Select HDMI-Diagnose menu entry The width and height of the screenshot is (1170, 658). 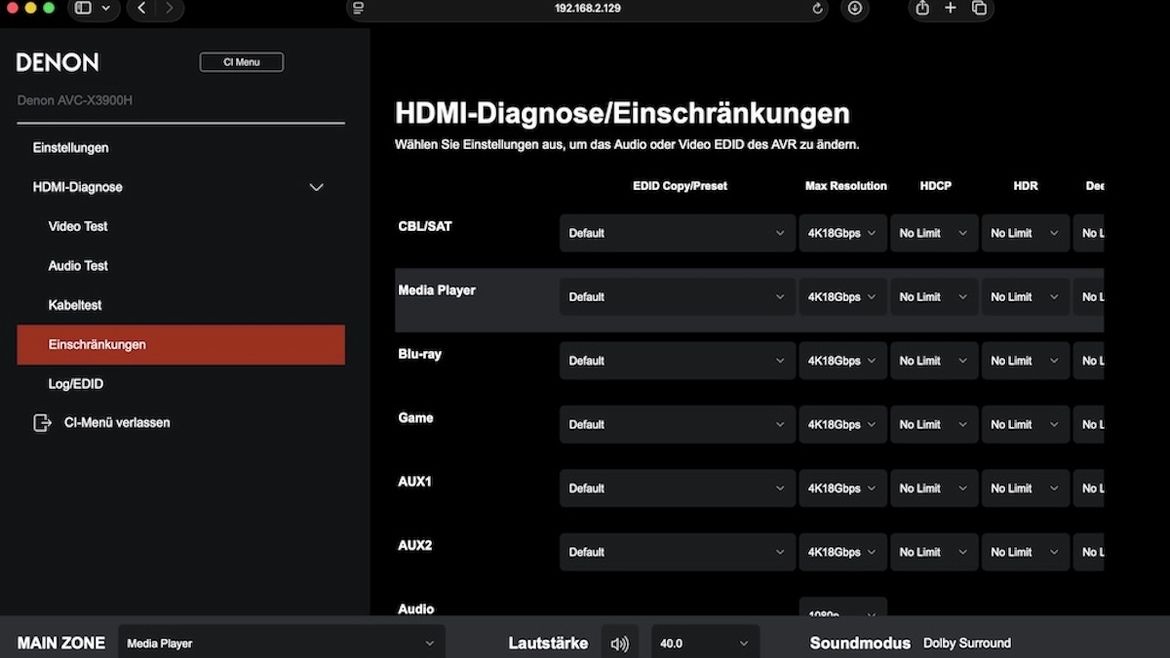[78, 187]
